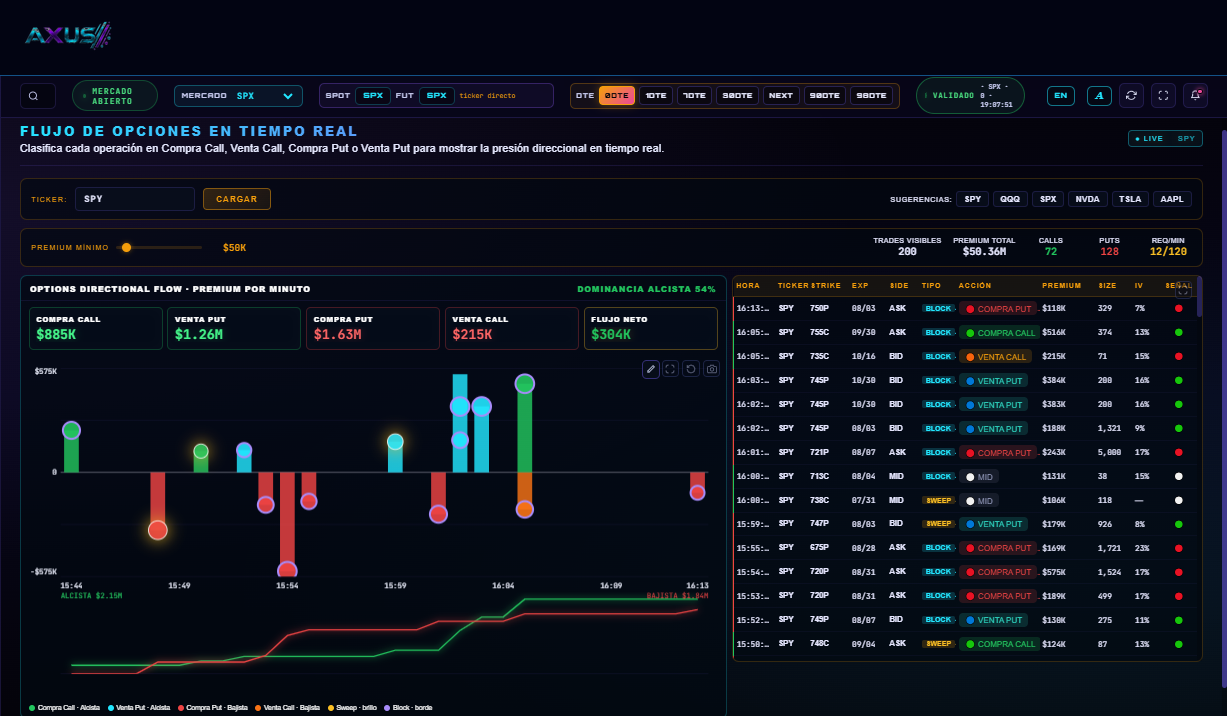Image resolution: width=1227 pixels, height=716 pixels.
Task: Click the stylized A icon button
Action: pos(1099,96)
